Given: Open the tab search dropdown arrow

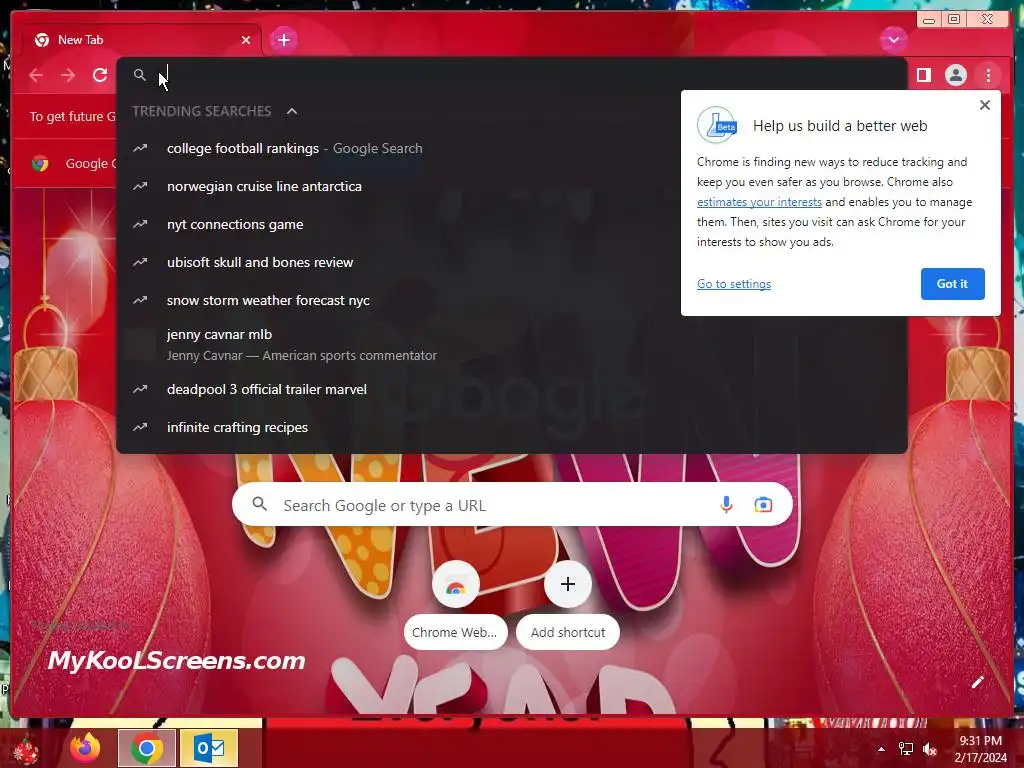Looking at the screenshot, I should pos(893,40).
